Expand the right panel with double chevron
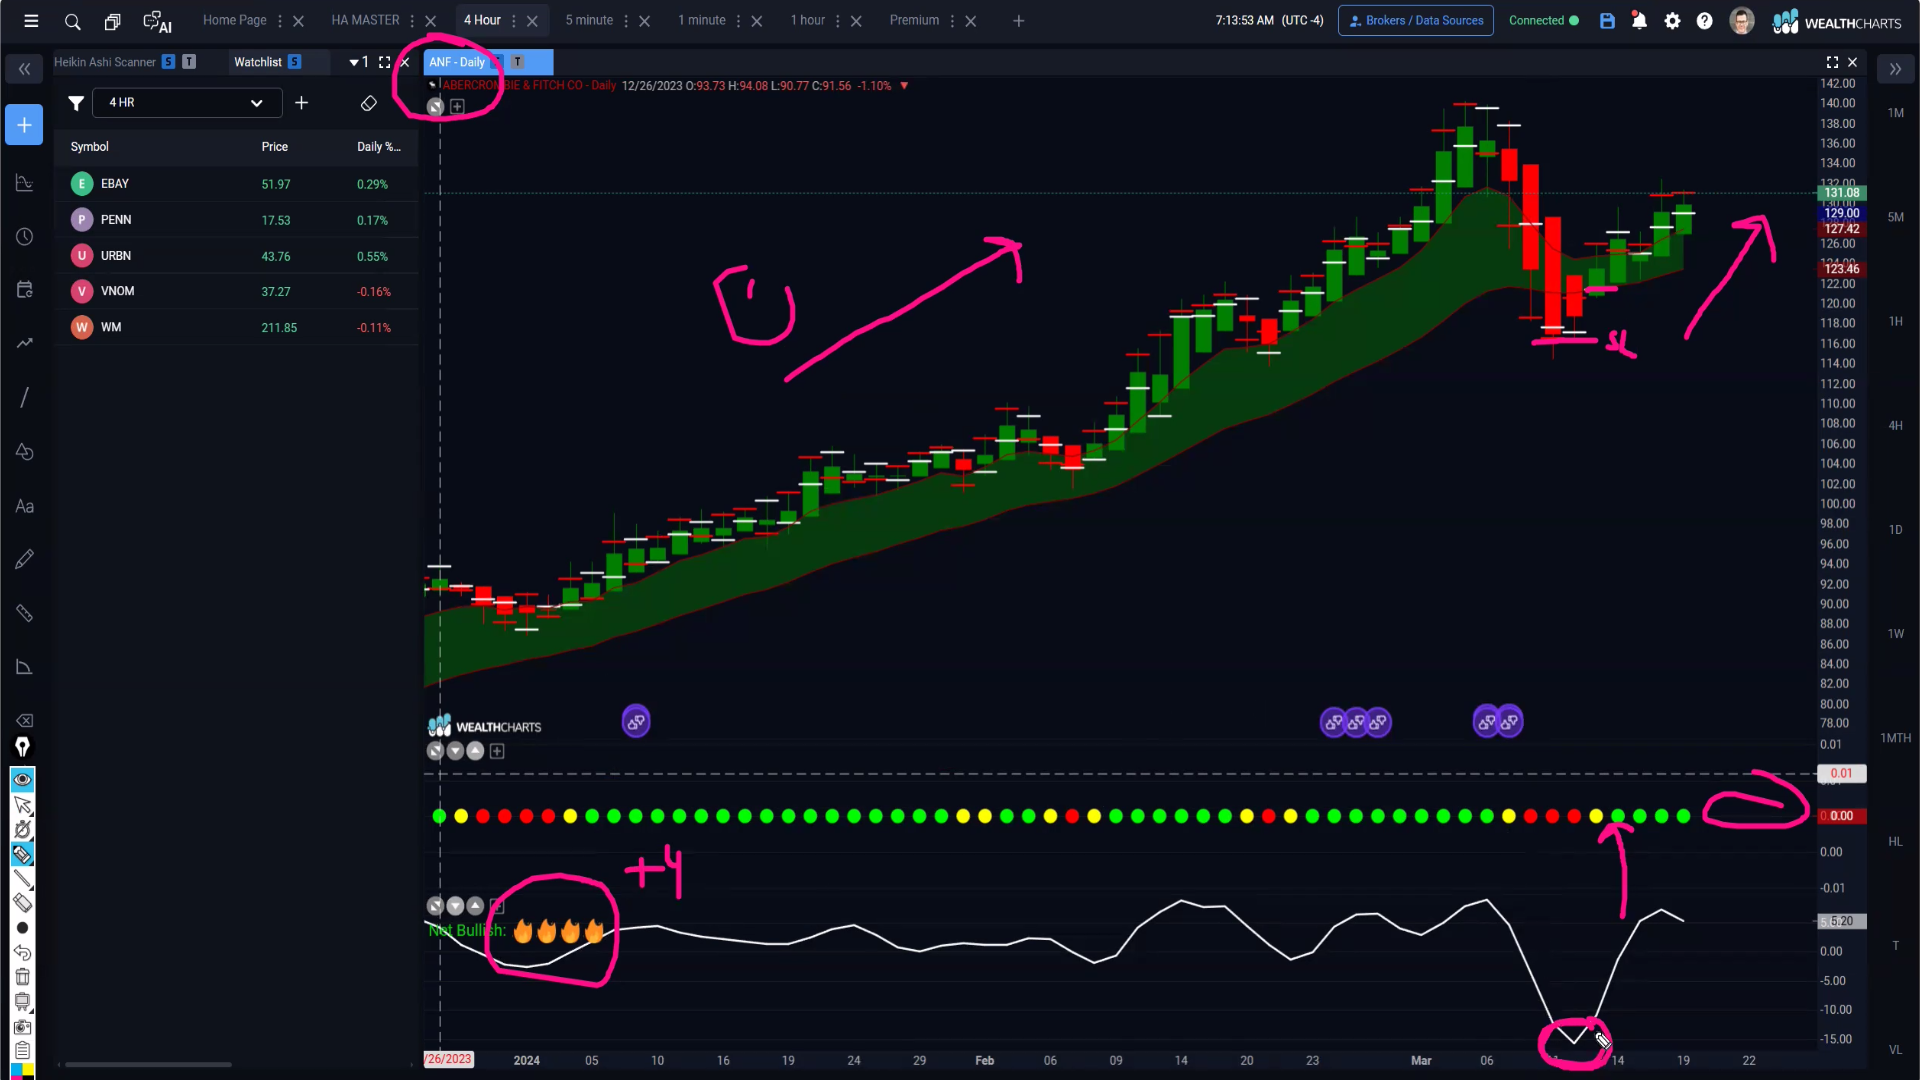Image resolution: width=1920 pixels, height=1080 pixels. 1895,69
